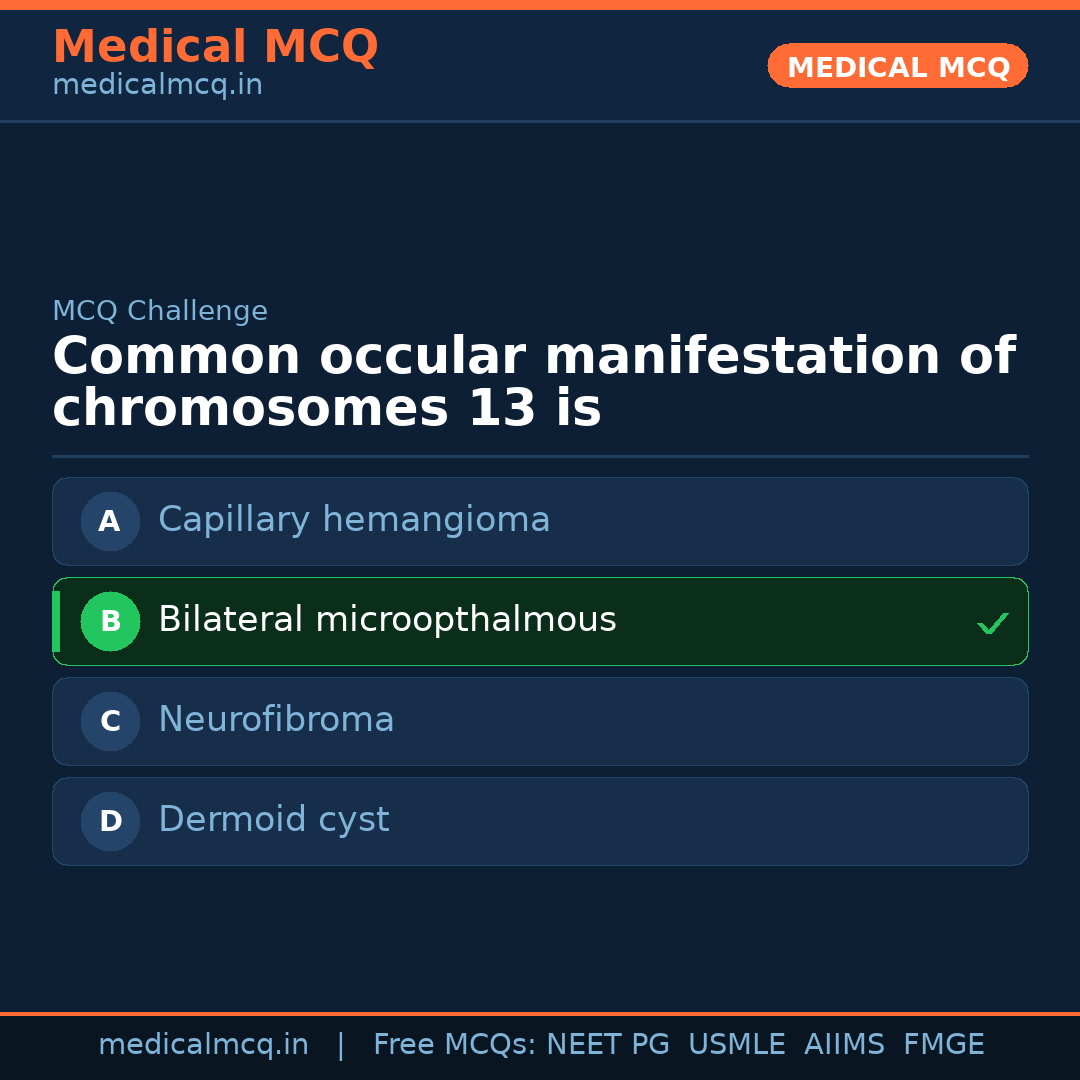This screenshot has height=1080, width=1080.
Task: Click the letter C circle badge
Action: coord(110,721)
